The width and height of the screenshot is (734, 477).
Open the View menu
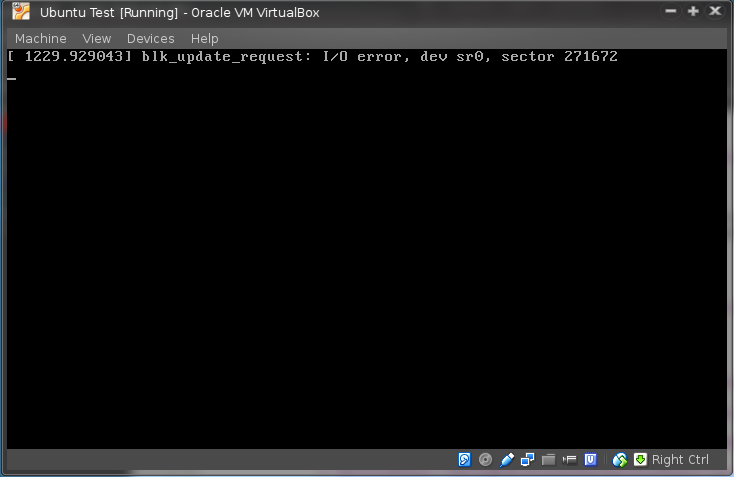click(x=96, y=38)
